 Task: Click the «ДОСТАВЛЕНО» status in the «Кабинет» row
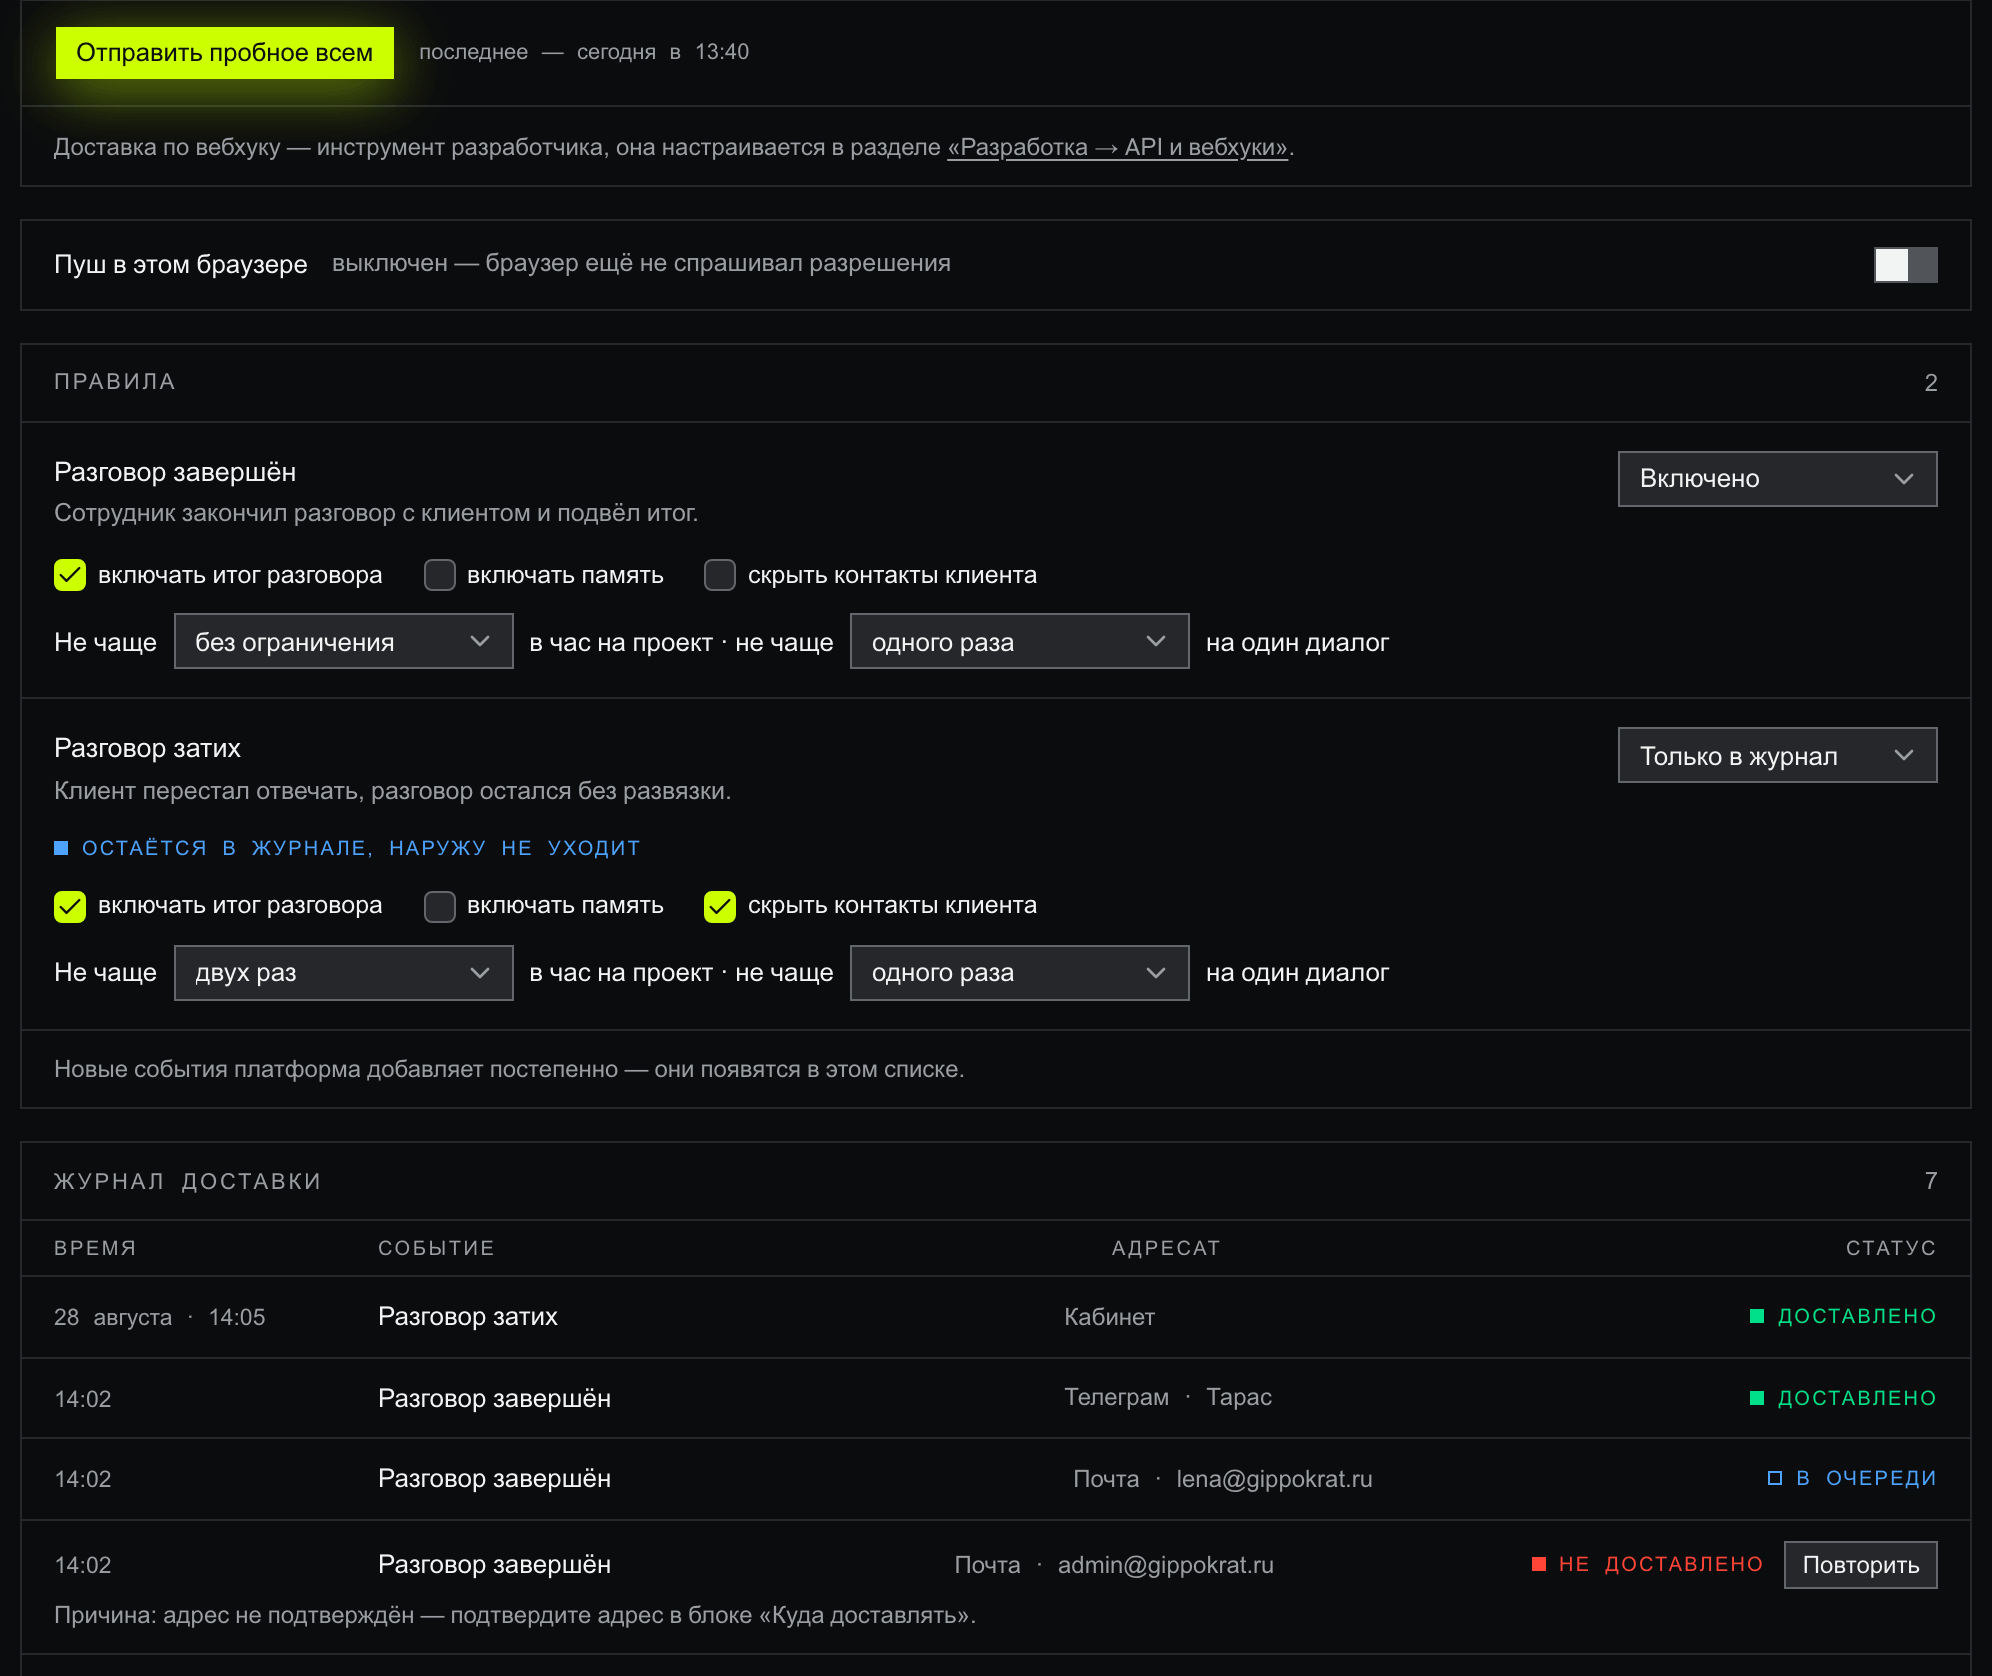pos(1843,1316)
